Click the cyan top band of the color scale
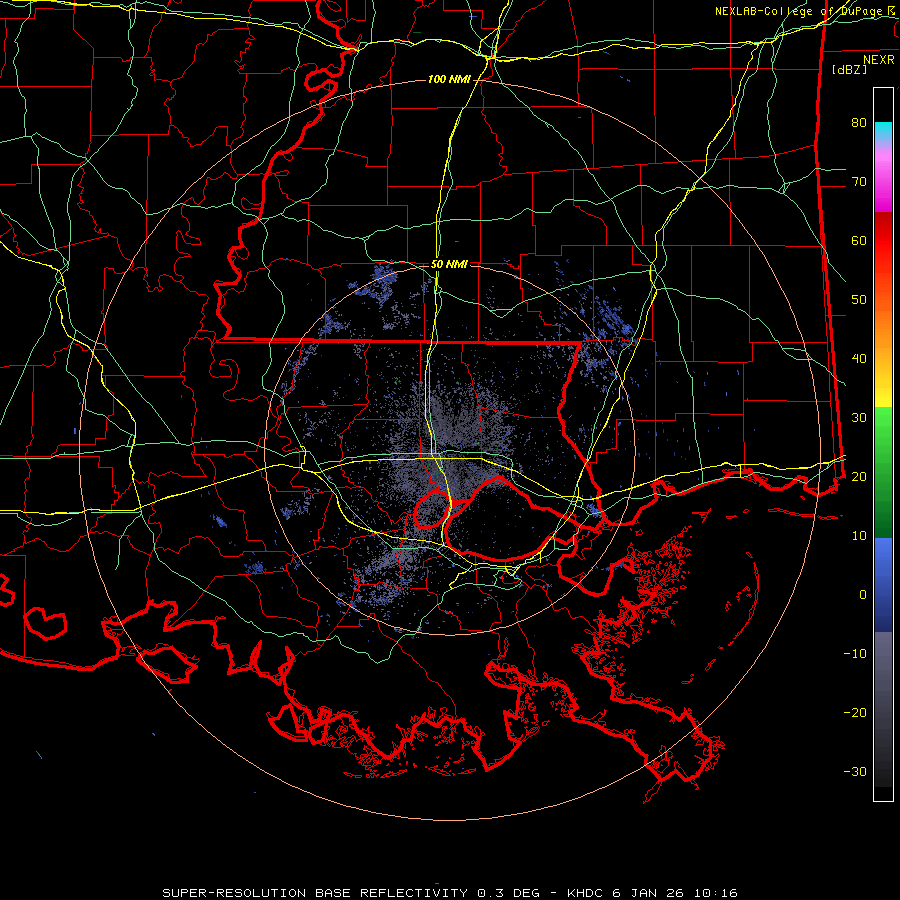This screenshot has width=900, height=900. pyautogui.click(x=883, y=132)
